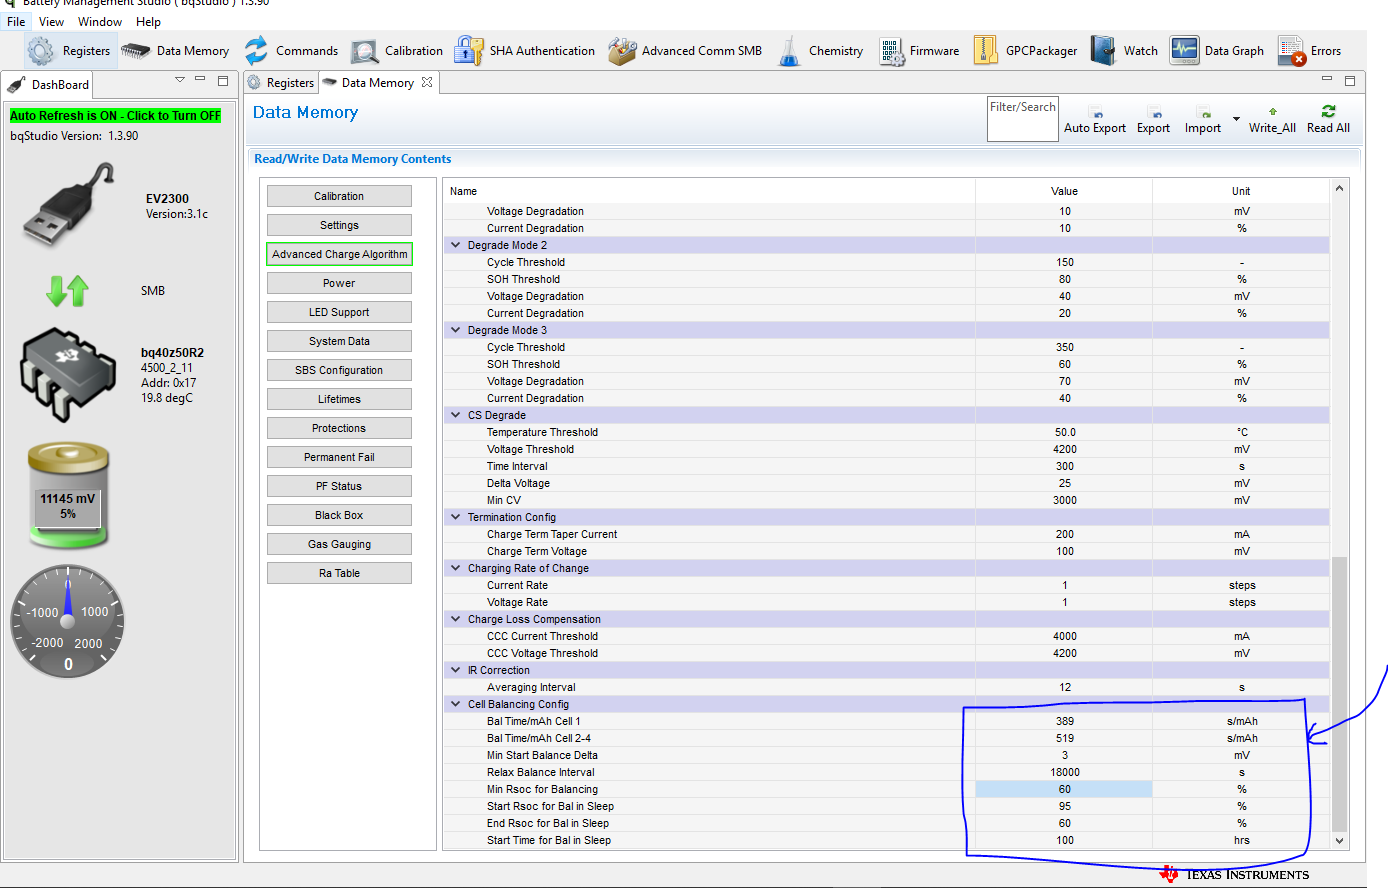Close the Data Memory tab
The width and height of the screenshot is (1388, 888).
click(x=427, y=82)
